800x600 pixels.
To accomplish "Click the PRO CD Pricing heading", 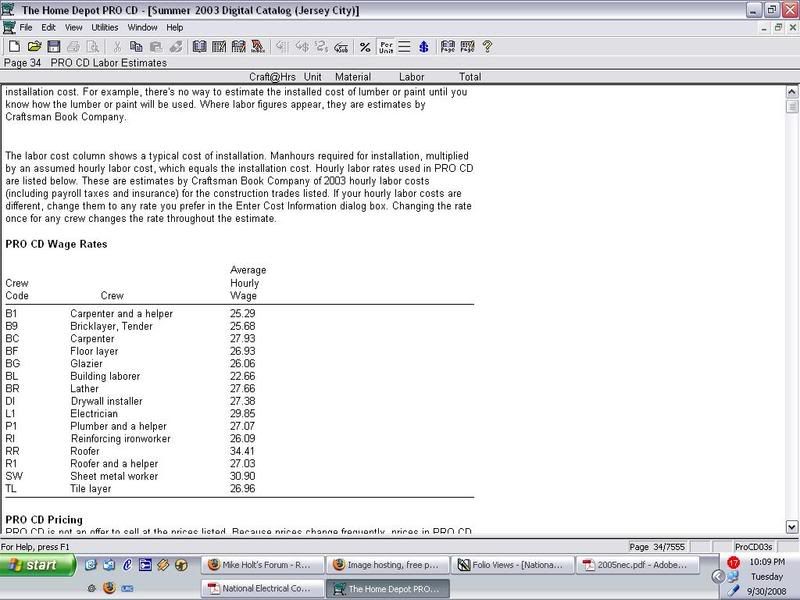I will point(44,520).
